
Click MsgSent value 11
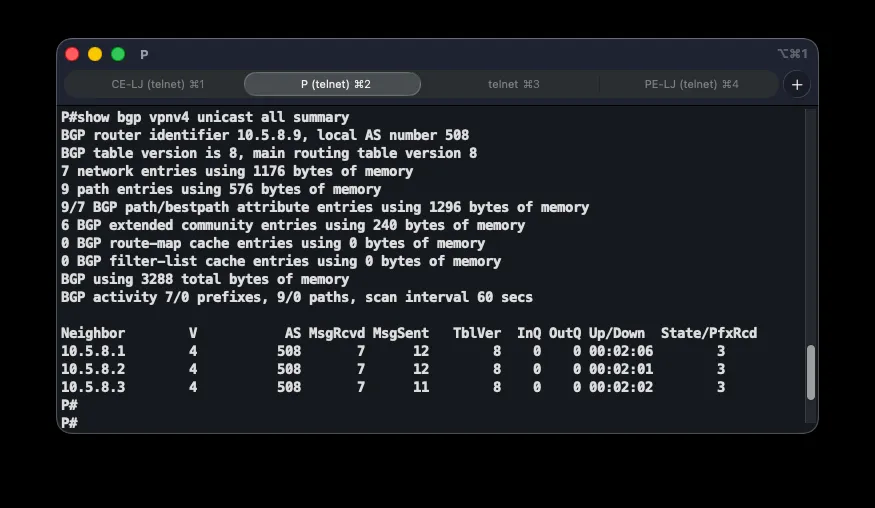pos(421,387)
